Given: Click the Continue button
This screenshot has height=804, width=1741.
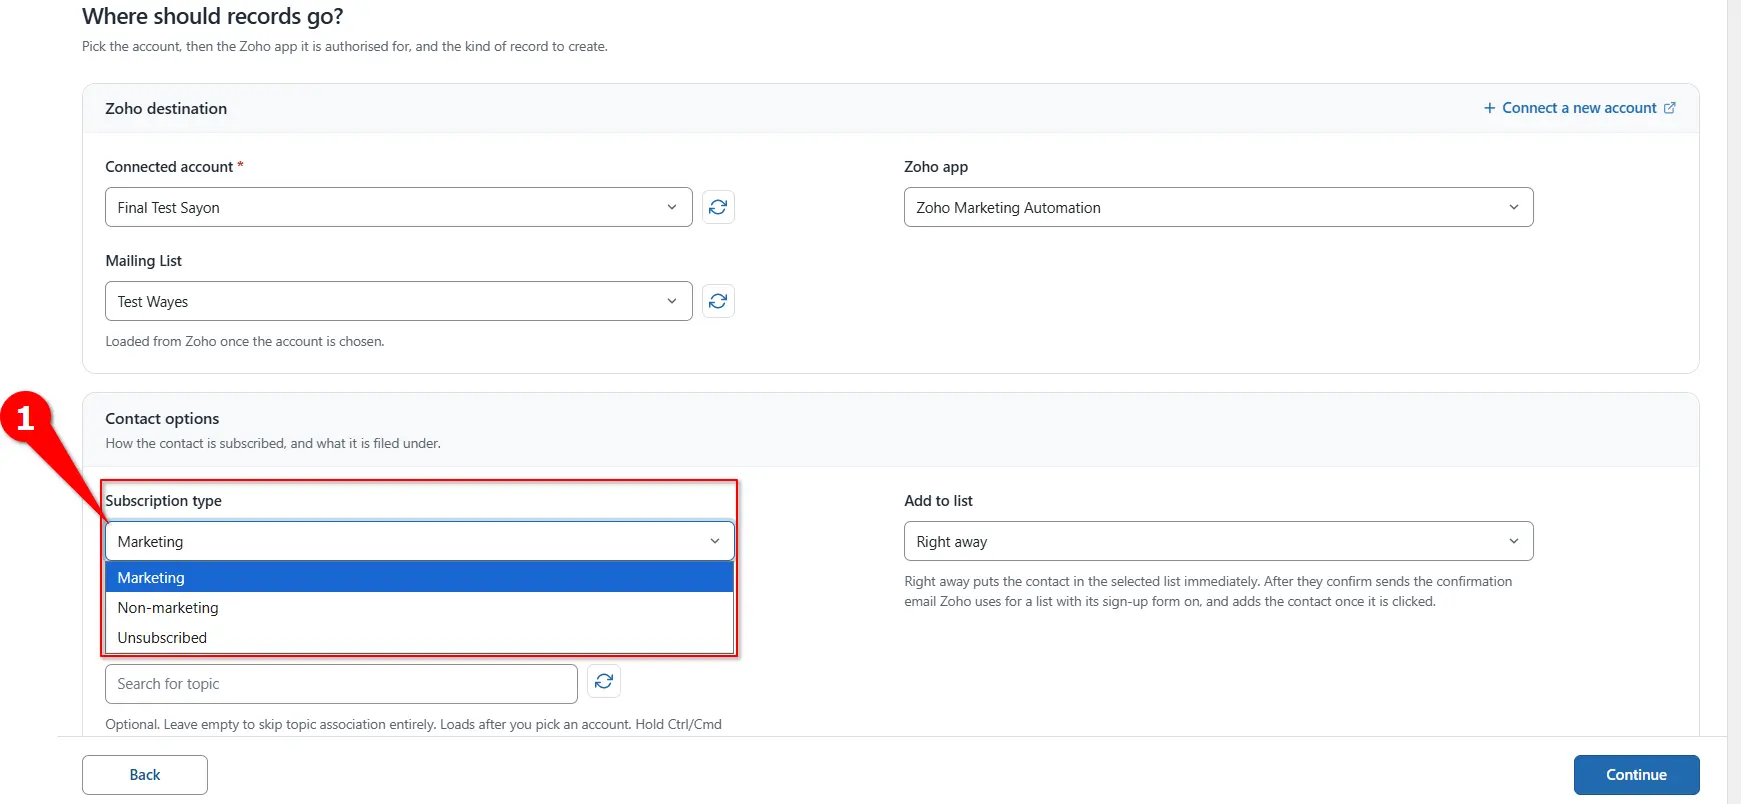Looking at the screenshot, I should (x=1636, y=775).
